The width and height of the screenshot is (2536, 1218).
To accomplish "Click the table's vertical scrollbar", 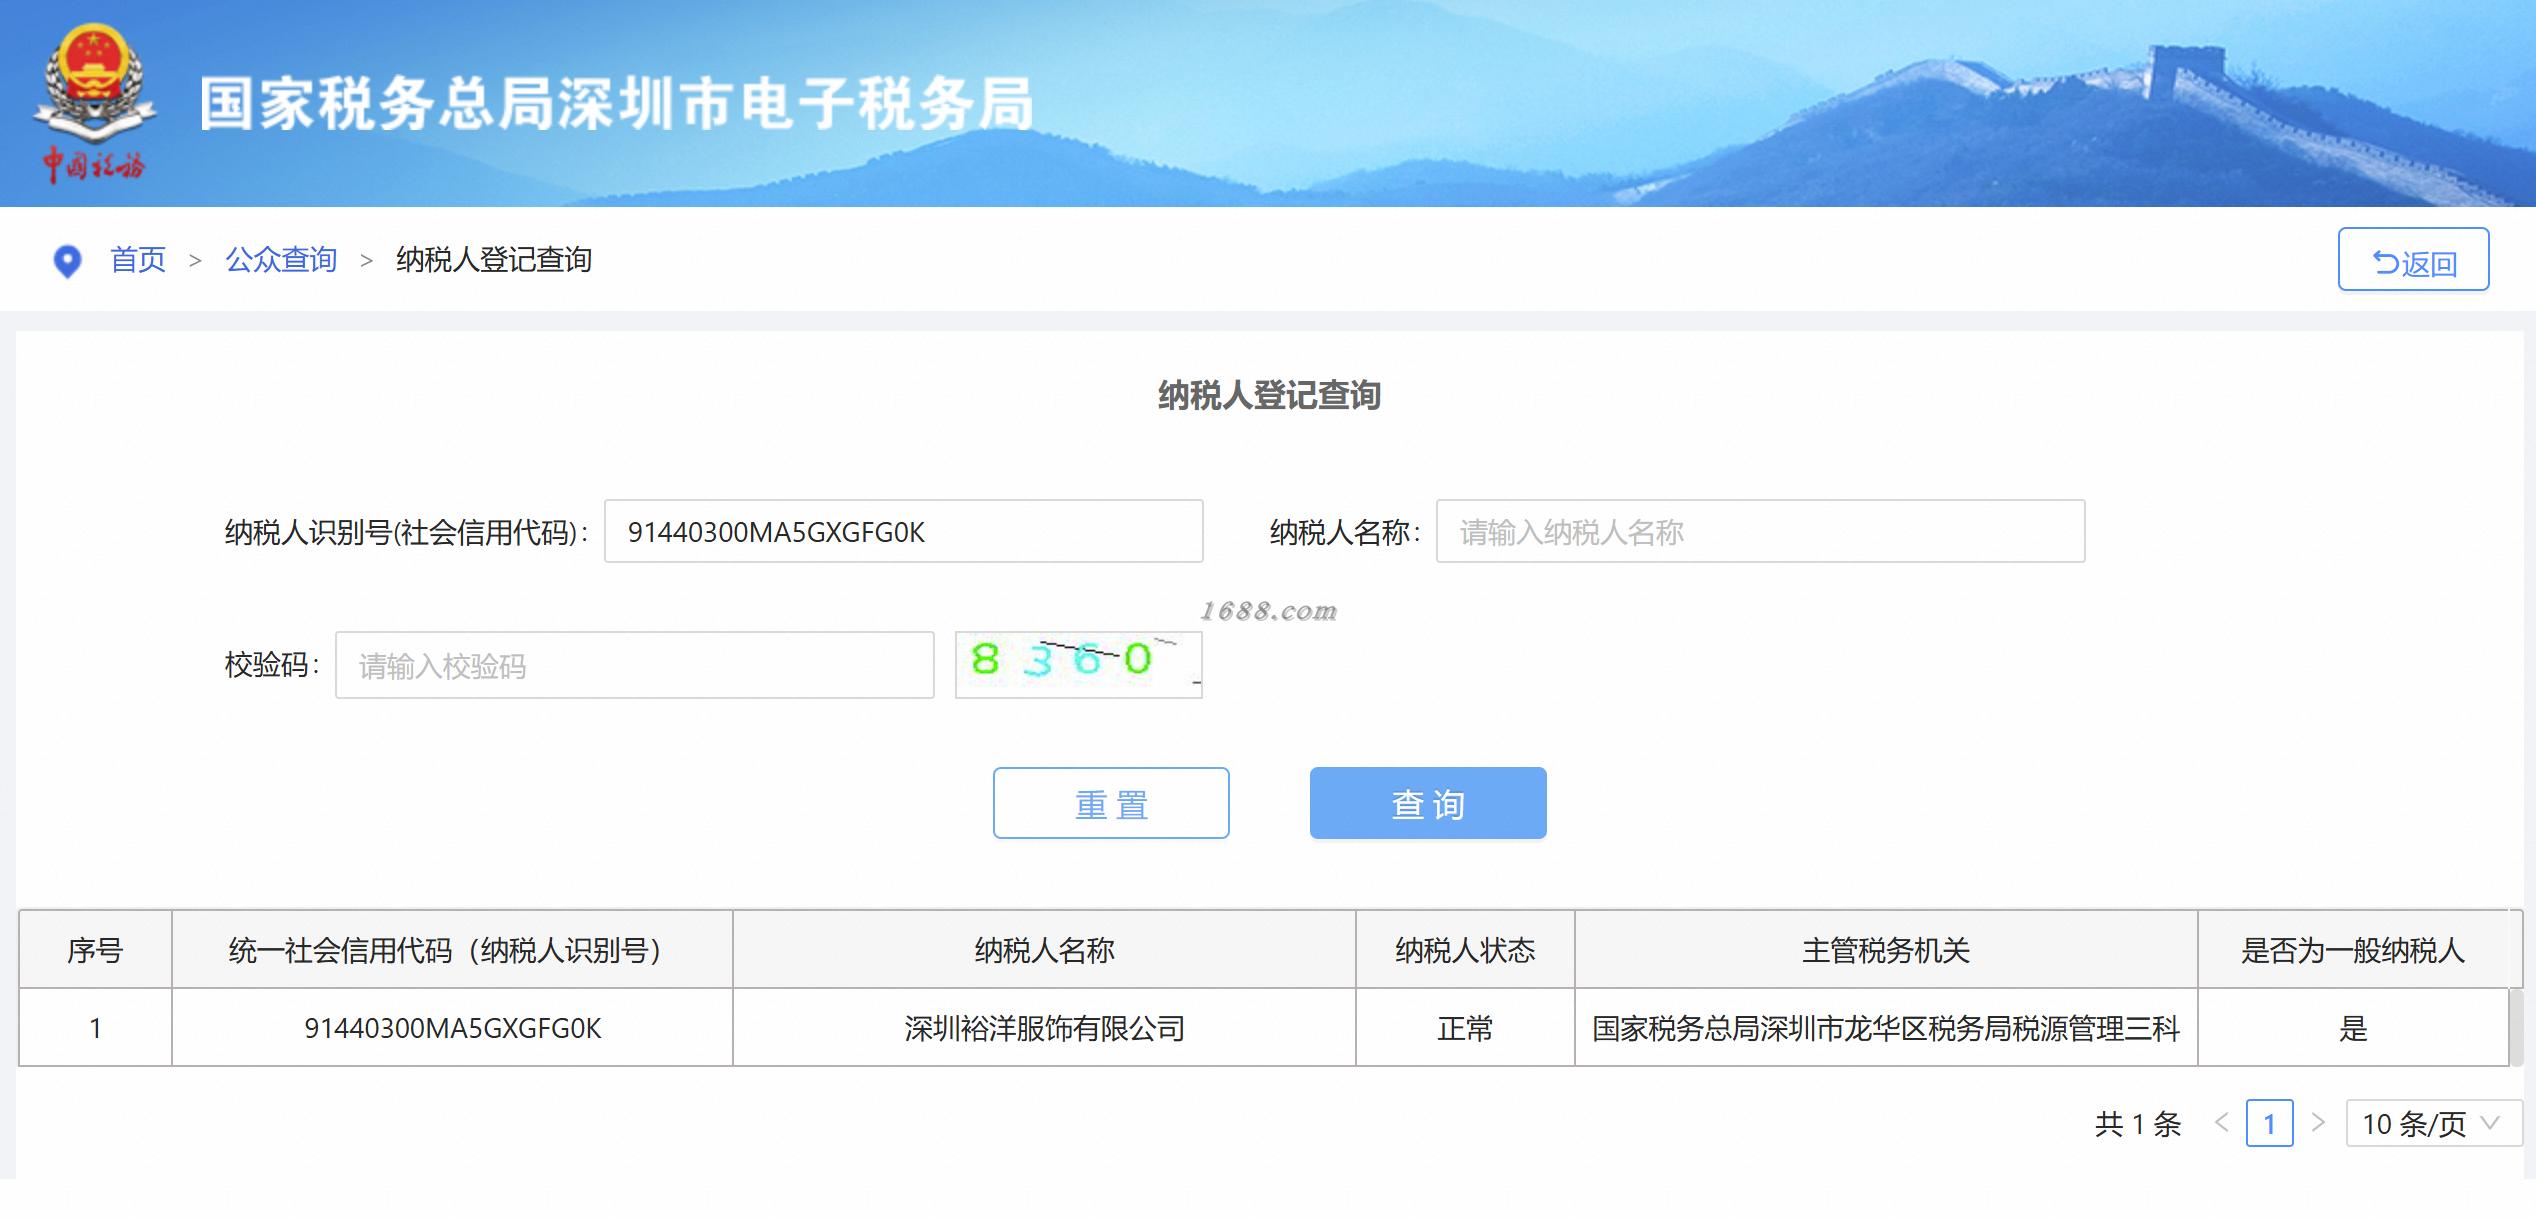I will tap(2516, 1028).
